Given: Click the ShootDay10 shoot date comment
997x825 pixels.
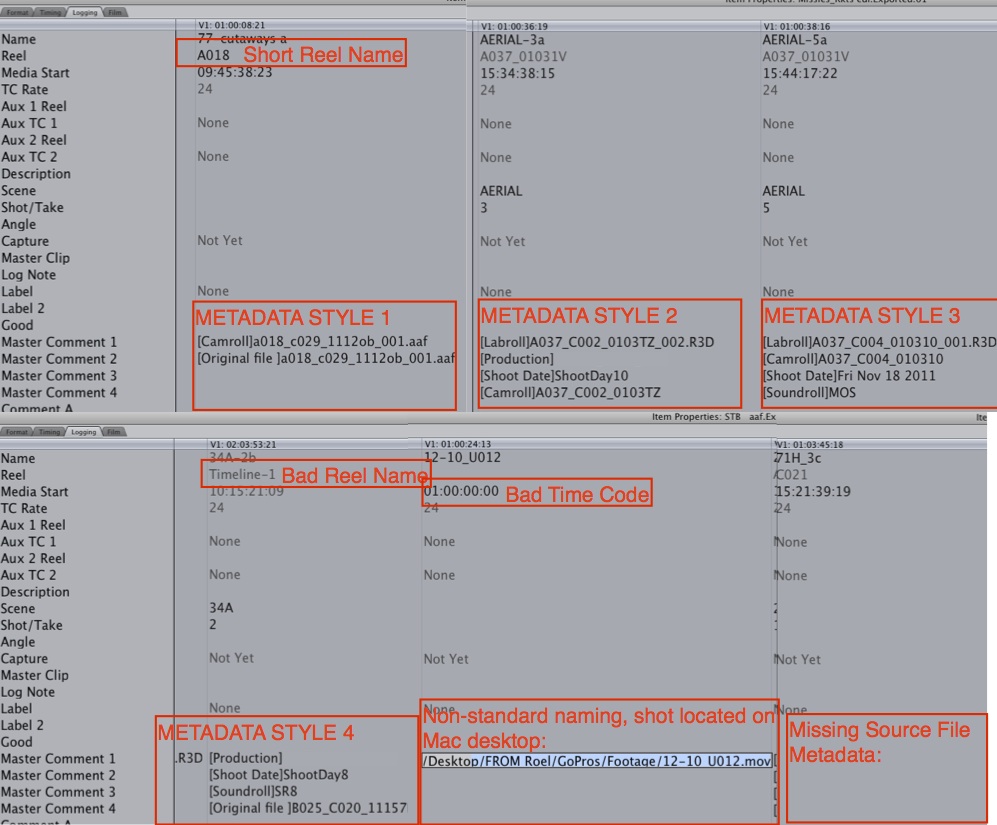Looking at the screenshot, I should coord(554,376).
